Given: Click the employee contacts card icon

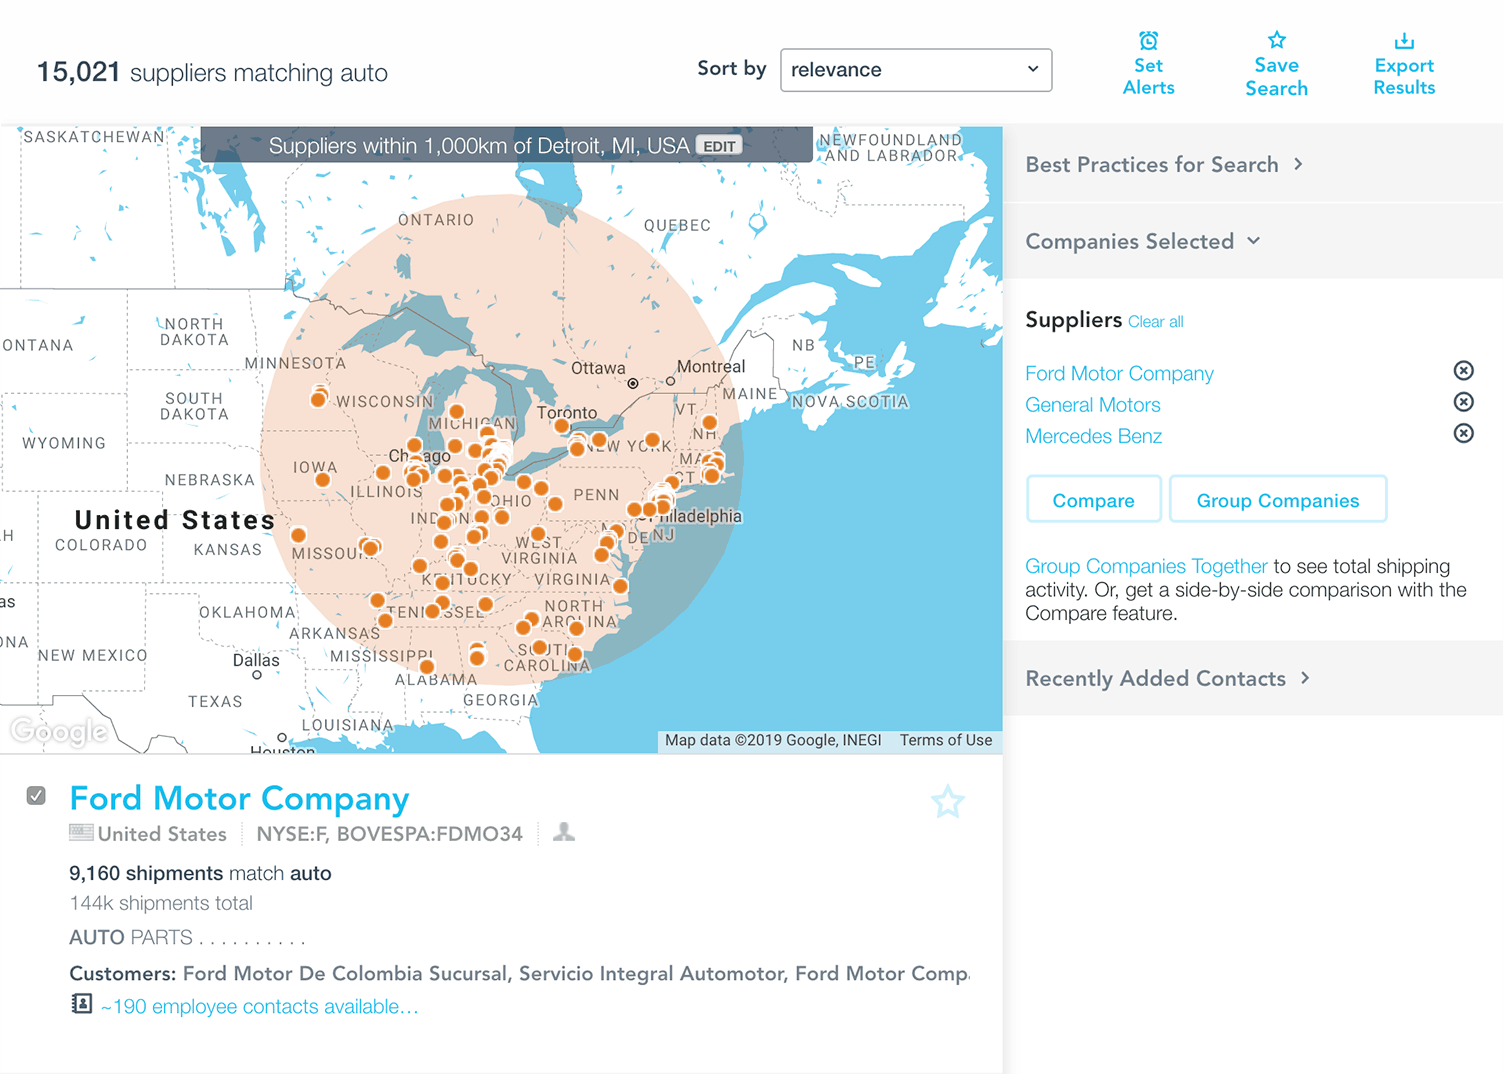Looking at the screenshot, I should (x=81, y=1005).
